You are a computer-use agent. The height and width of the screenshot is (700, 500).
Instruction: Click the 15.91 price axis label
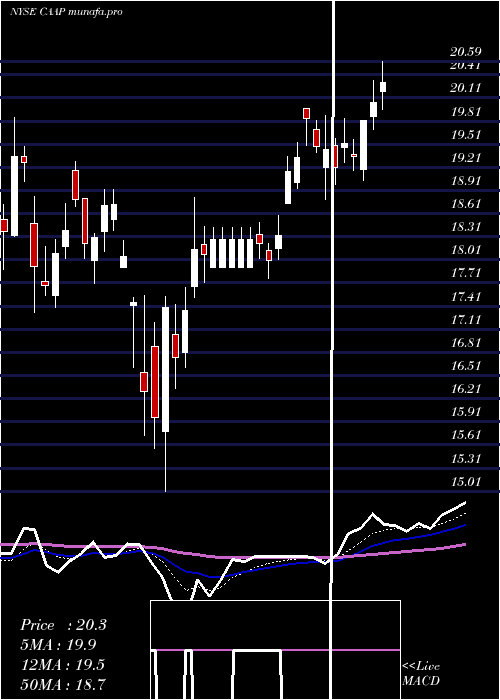click(x=466, y=412)
